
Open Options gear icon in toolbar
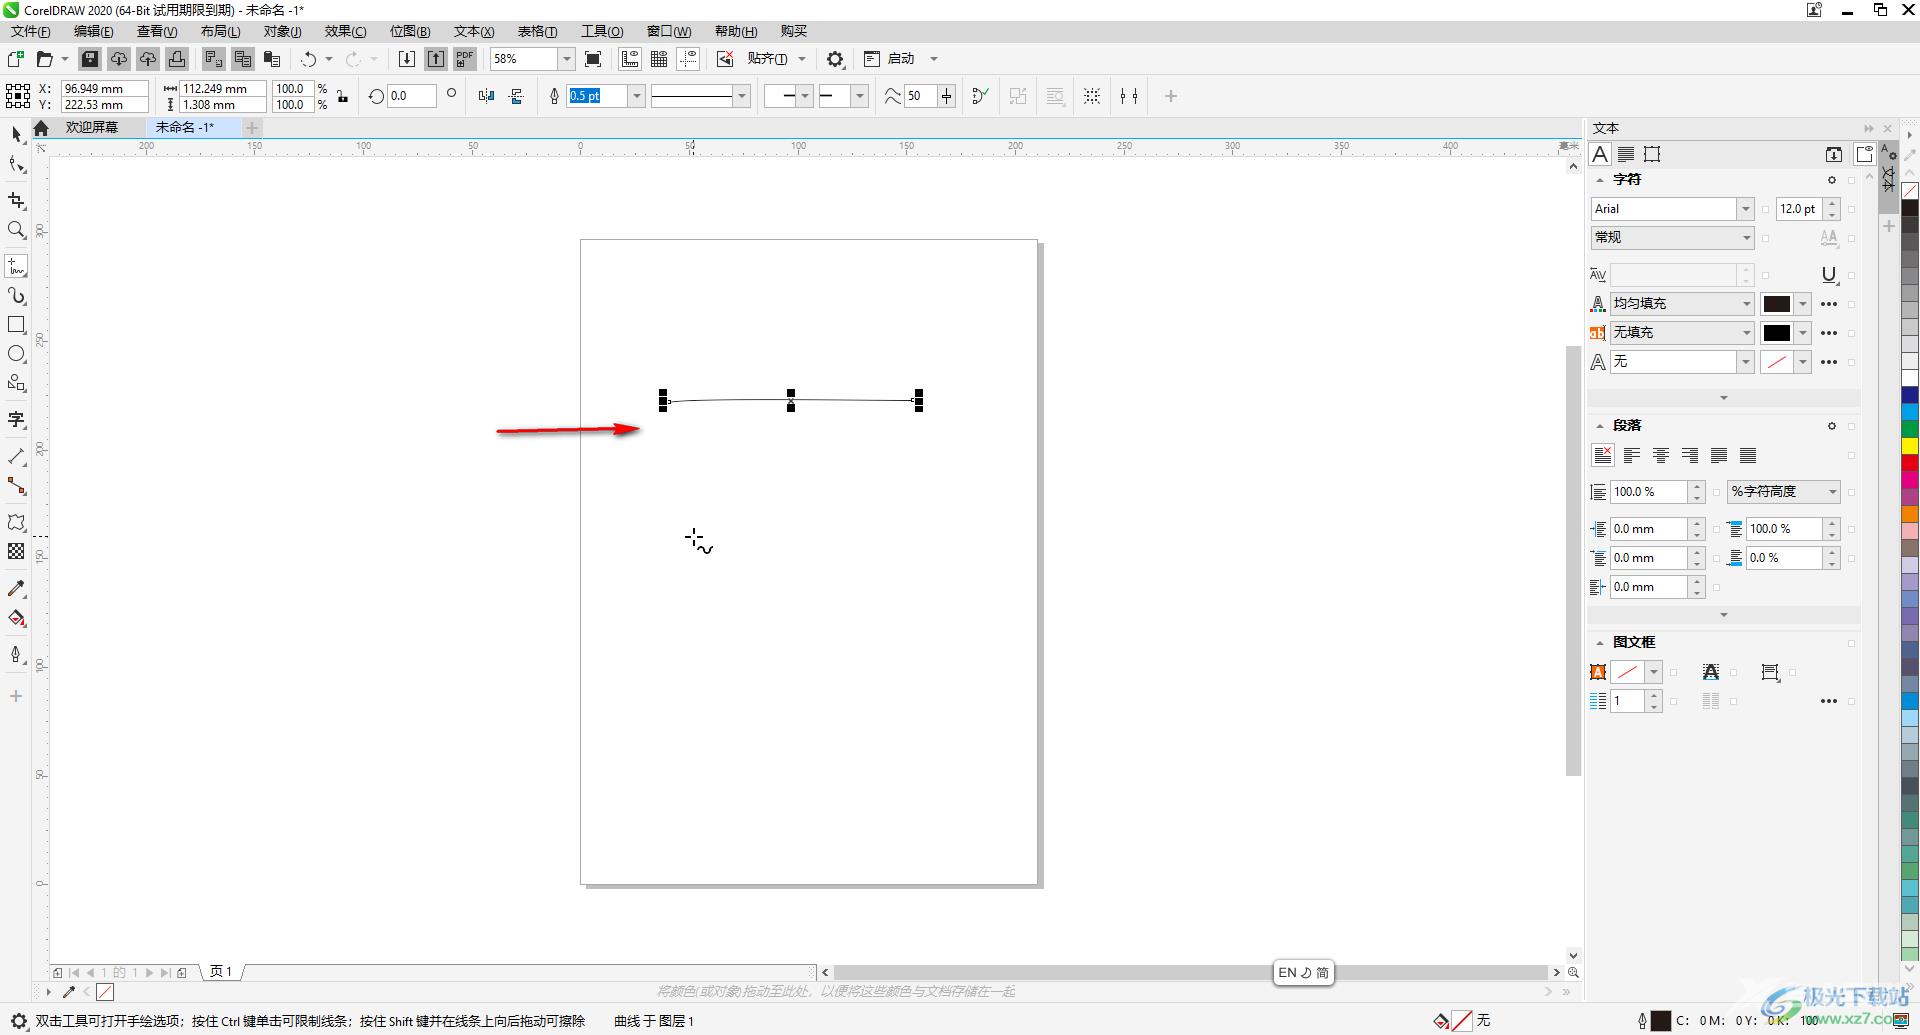835,59
